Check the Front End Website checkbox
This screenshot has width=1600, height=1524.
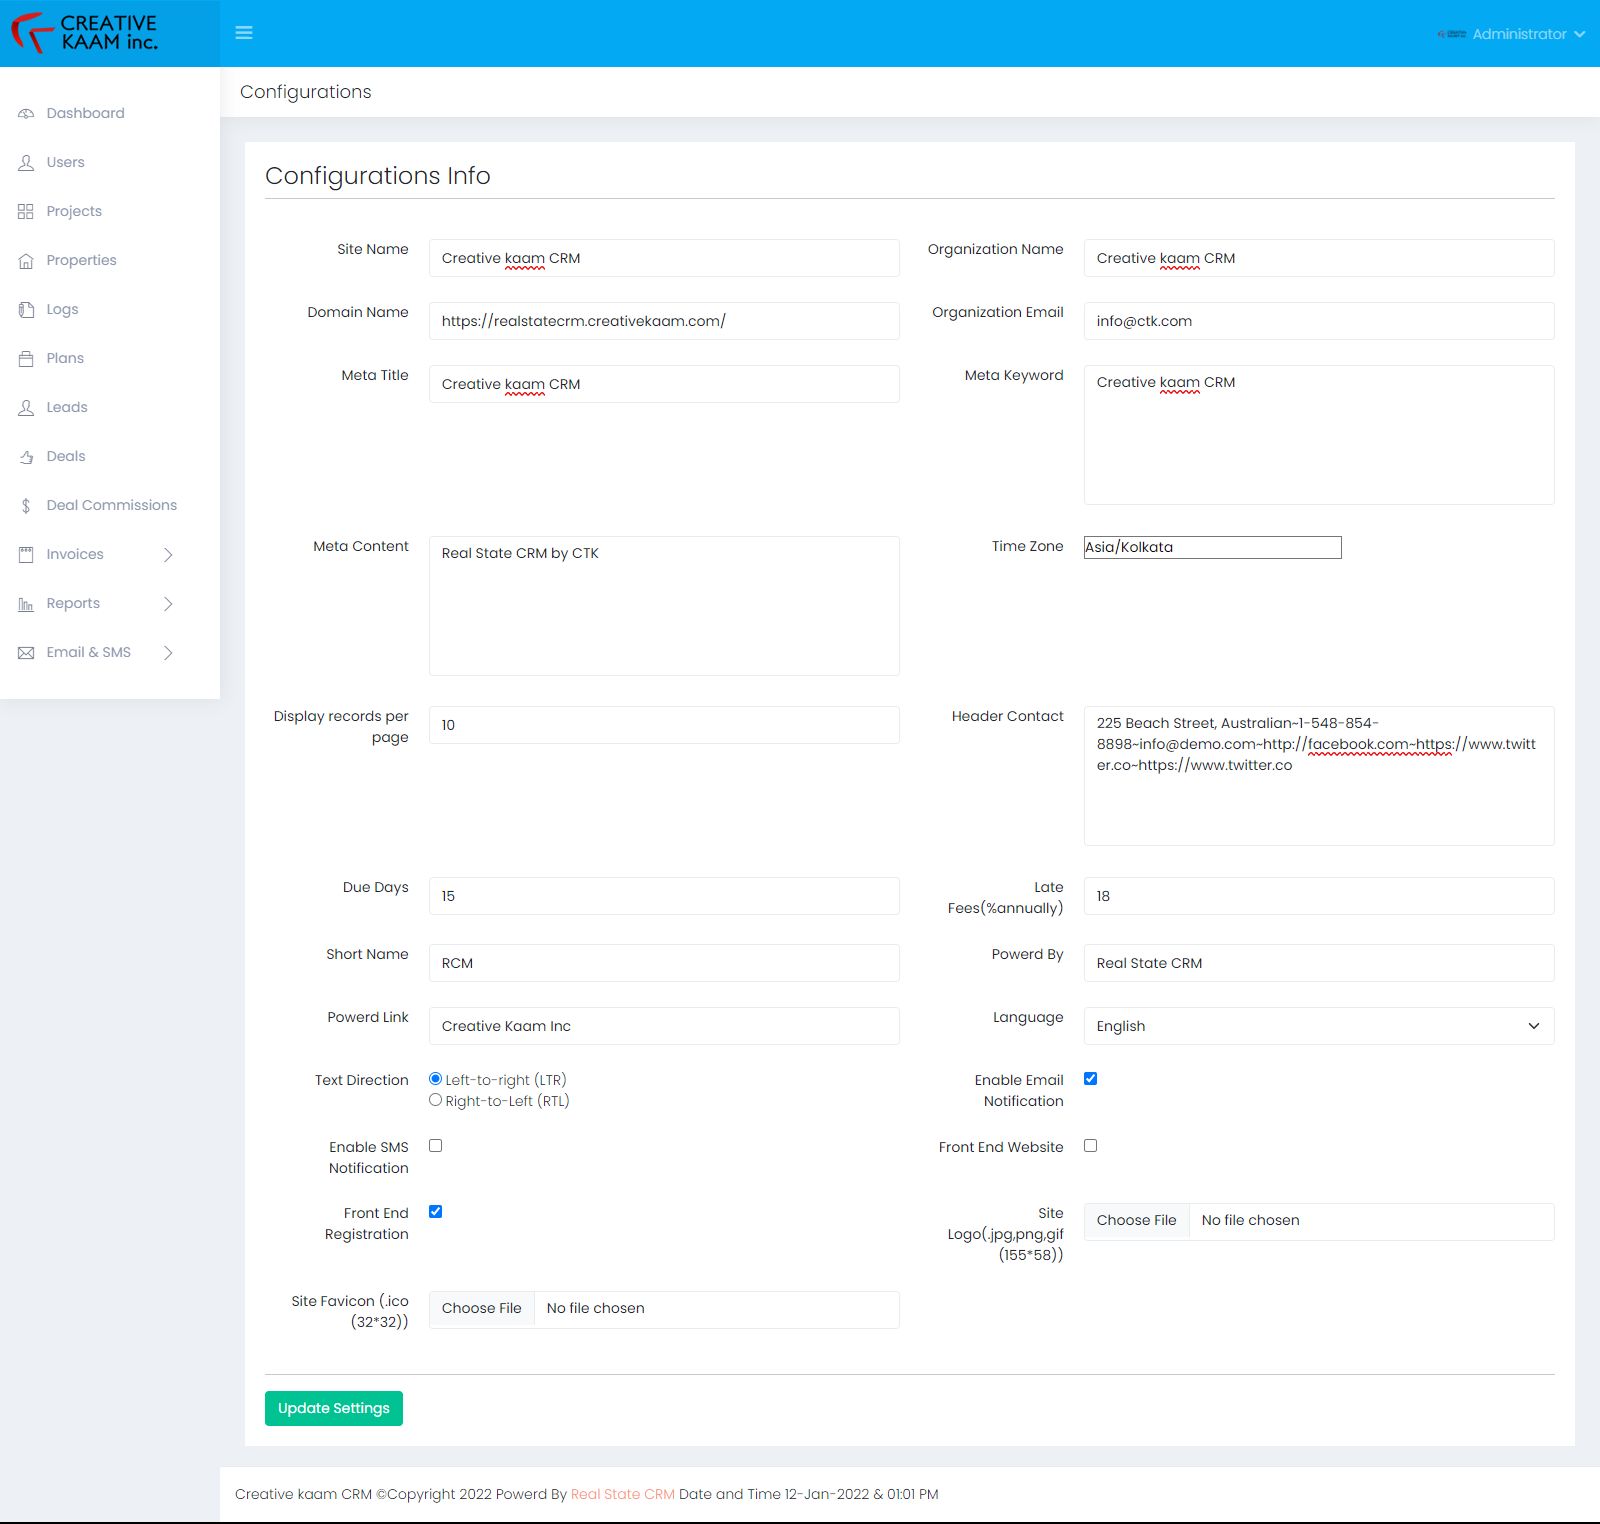pos(1090,1146)
